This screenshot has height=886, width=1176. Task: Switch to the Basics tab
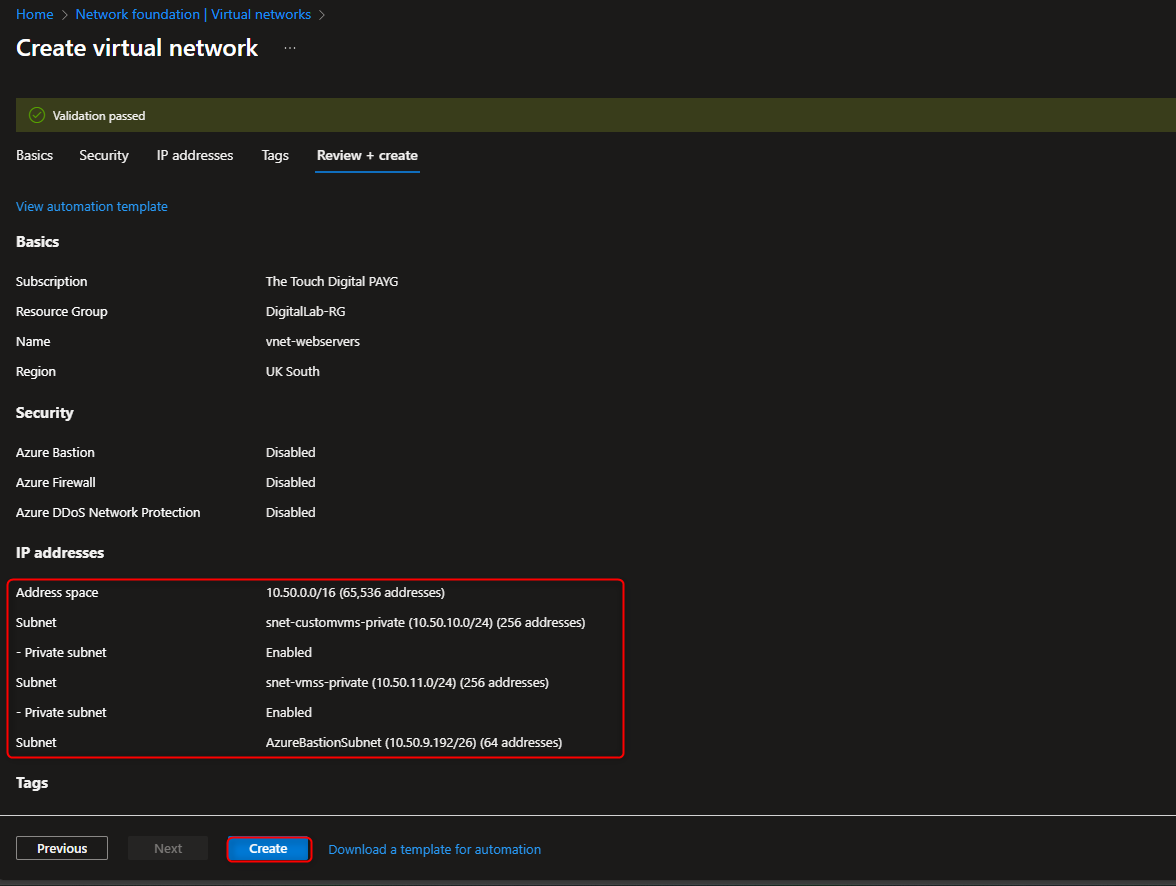(34, 155)
